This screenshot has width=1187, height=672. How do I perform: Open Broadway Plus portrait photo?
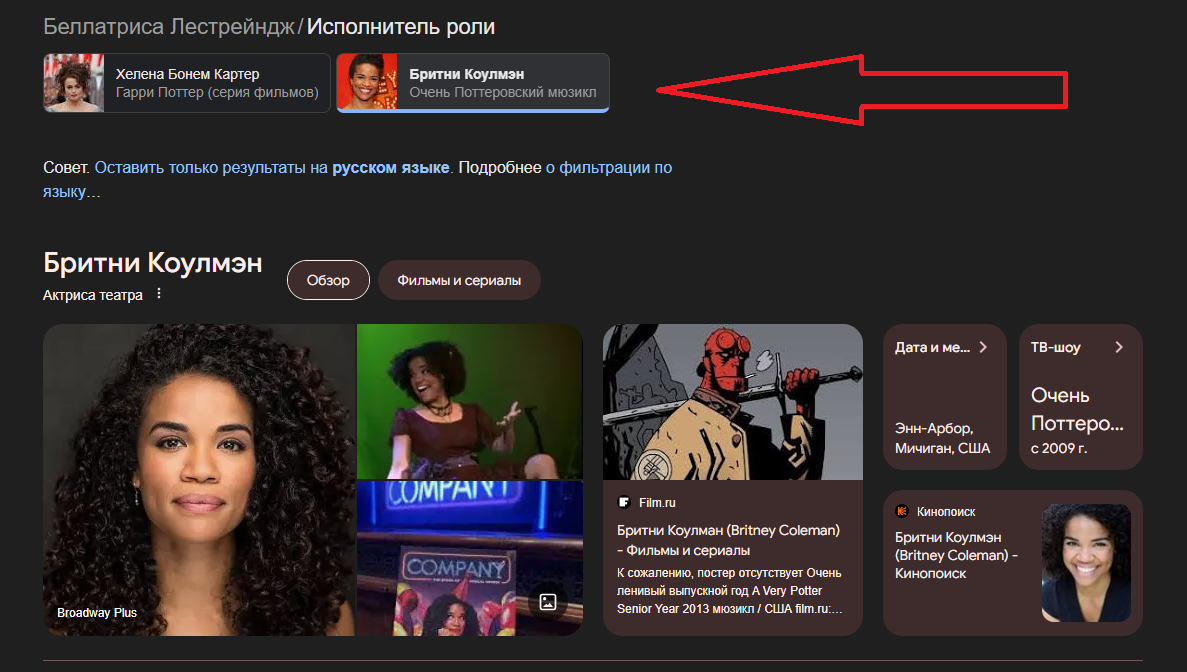pyautogui.click(x=199, y=480)
